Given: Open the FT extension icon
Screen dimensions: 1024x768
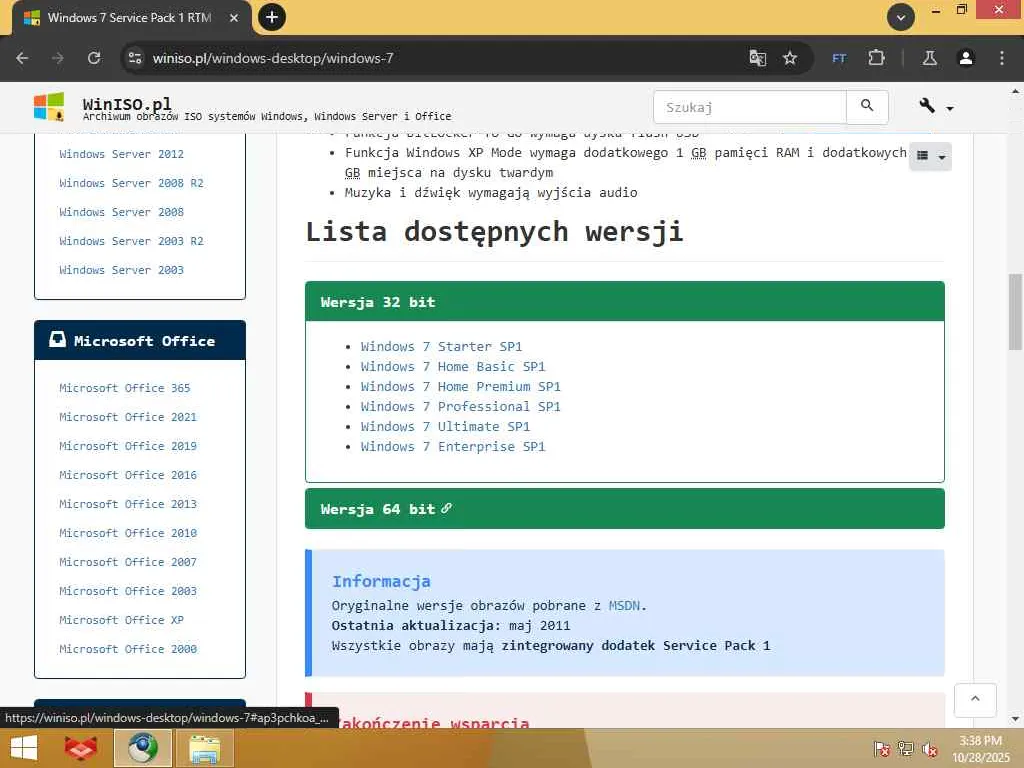Looking at the screenshot, I should click(839, 58).
